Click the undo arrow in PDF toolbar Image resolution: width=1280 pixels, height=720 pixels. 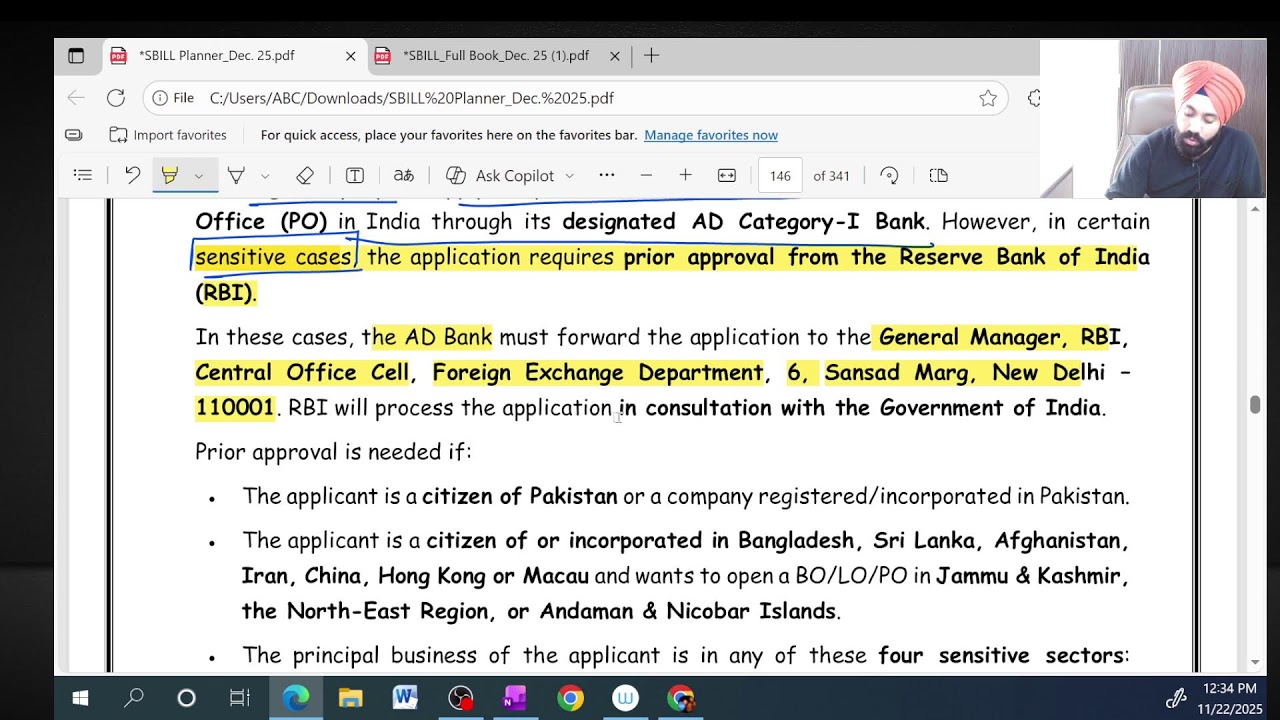(x=132, y=176)
